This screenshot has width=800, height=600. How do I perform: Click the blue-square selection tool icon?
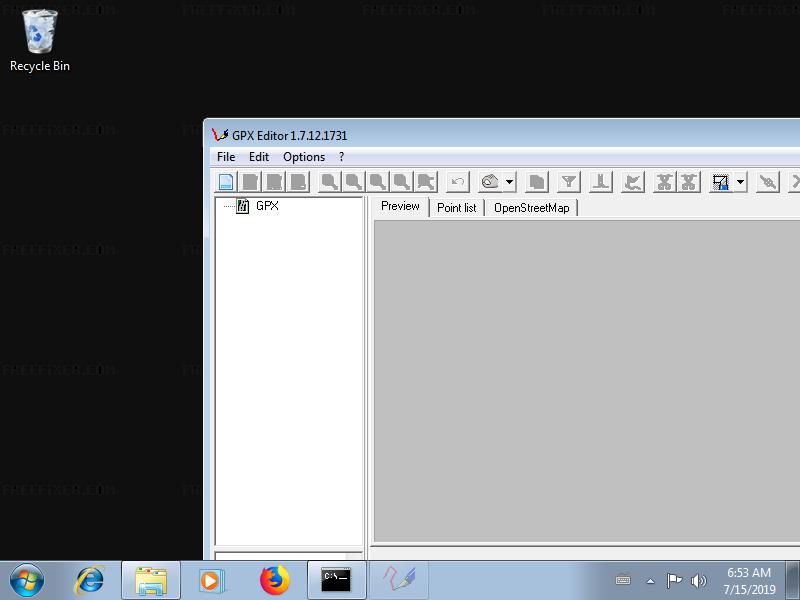click(720, 182)
